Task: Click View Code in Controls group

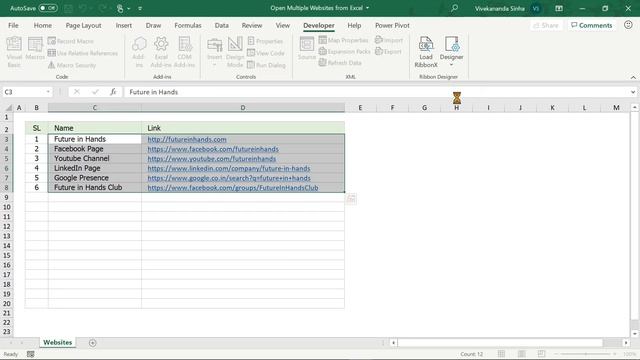Action: pos(266,53)
